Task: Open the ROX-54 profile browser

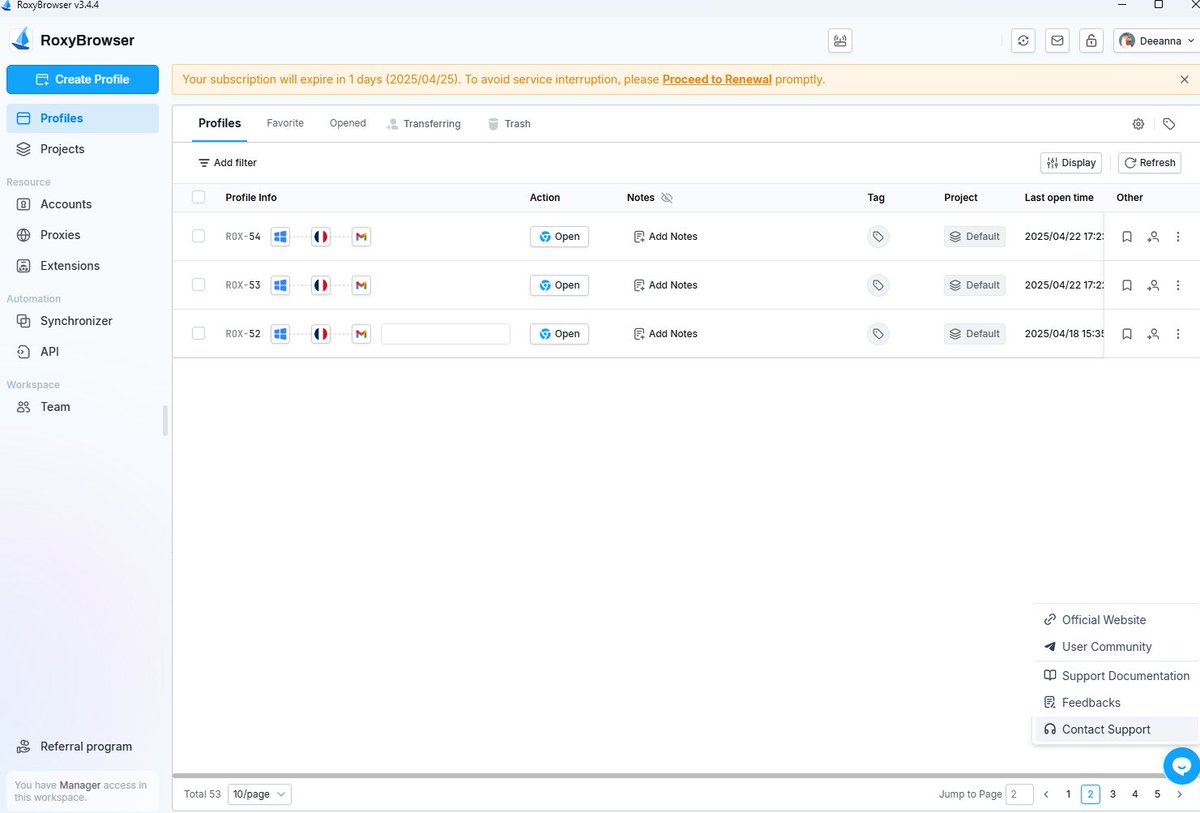Action: coord(559,237)
